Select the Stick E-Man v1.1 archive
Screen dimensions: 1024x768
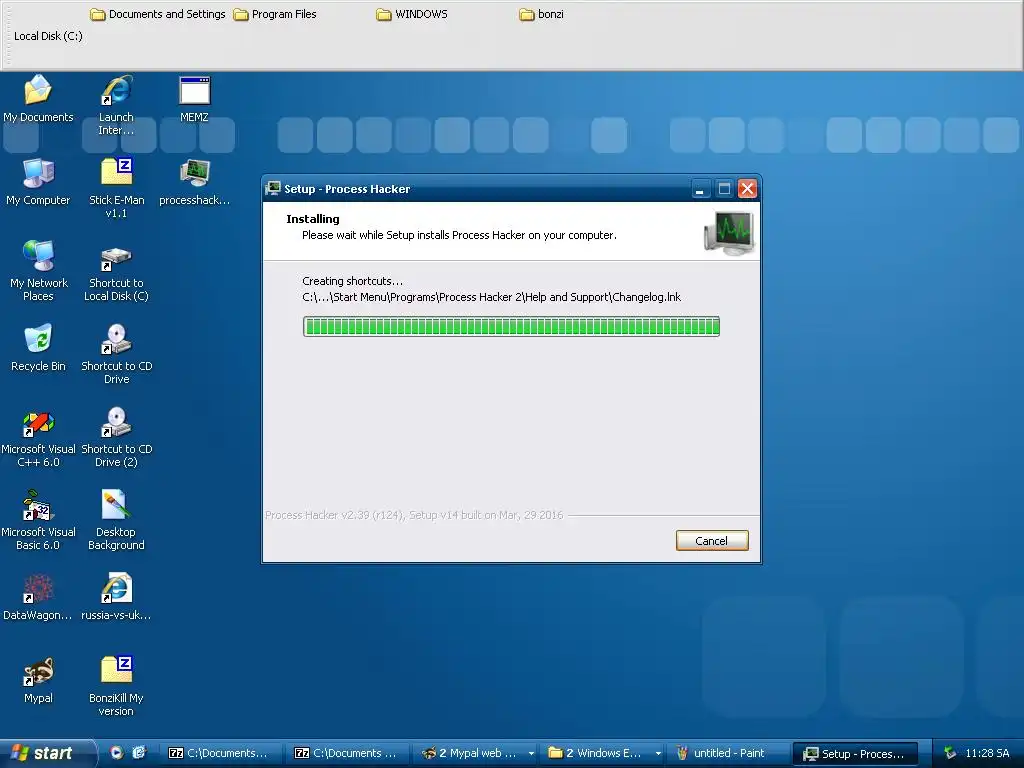coord(116,188)
